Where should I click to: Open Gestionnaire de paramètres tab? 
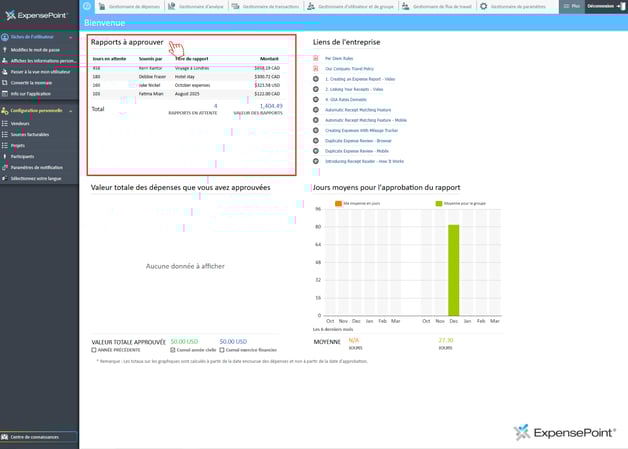point(513,6)
